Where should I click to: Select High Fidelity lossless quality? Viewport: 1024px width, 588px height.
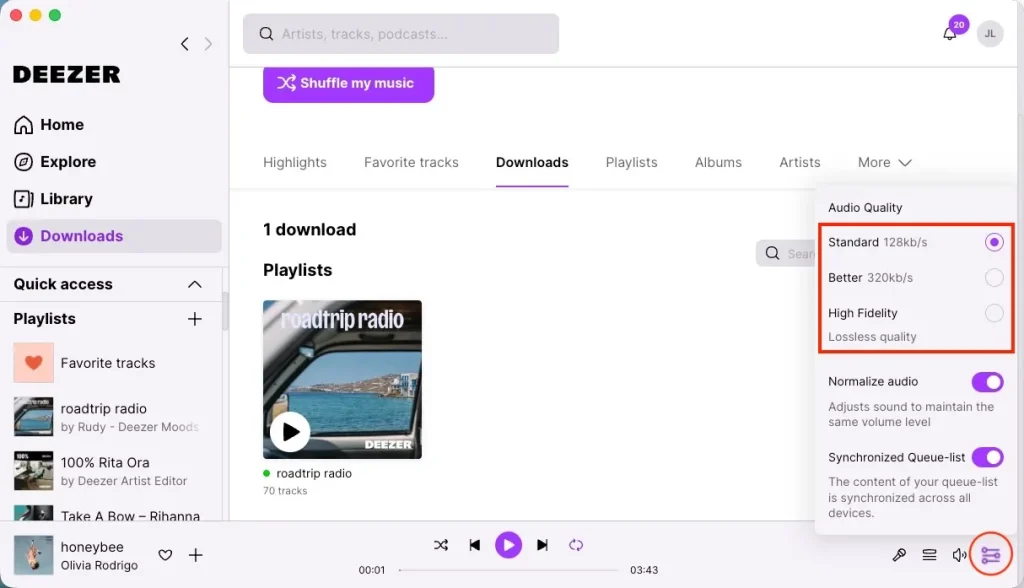tap(994, 313)
